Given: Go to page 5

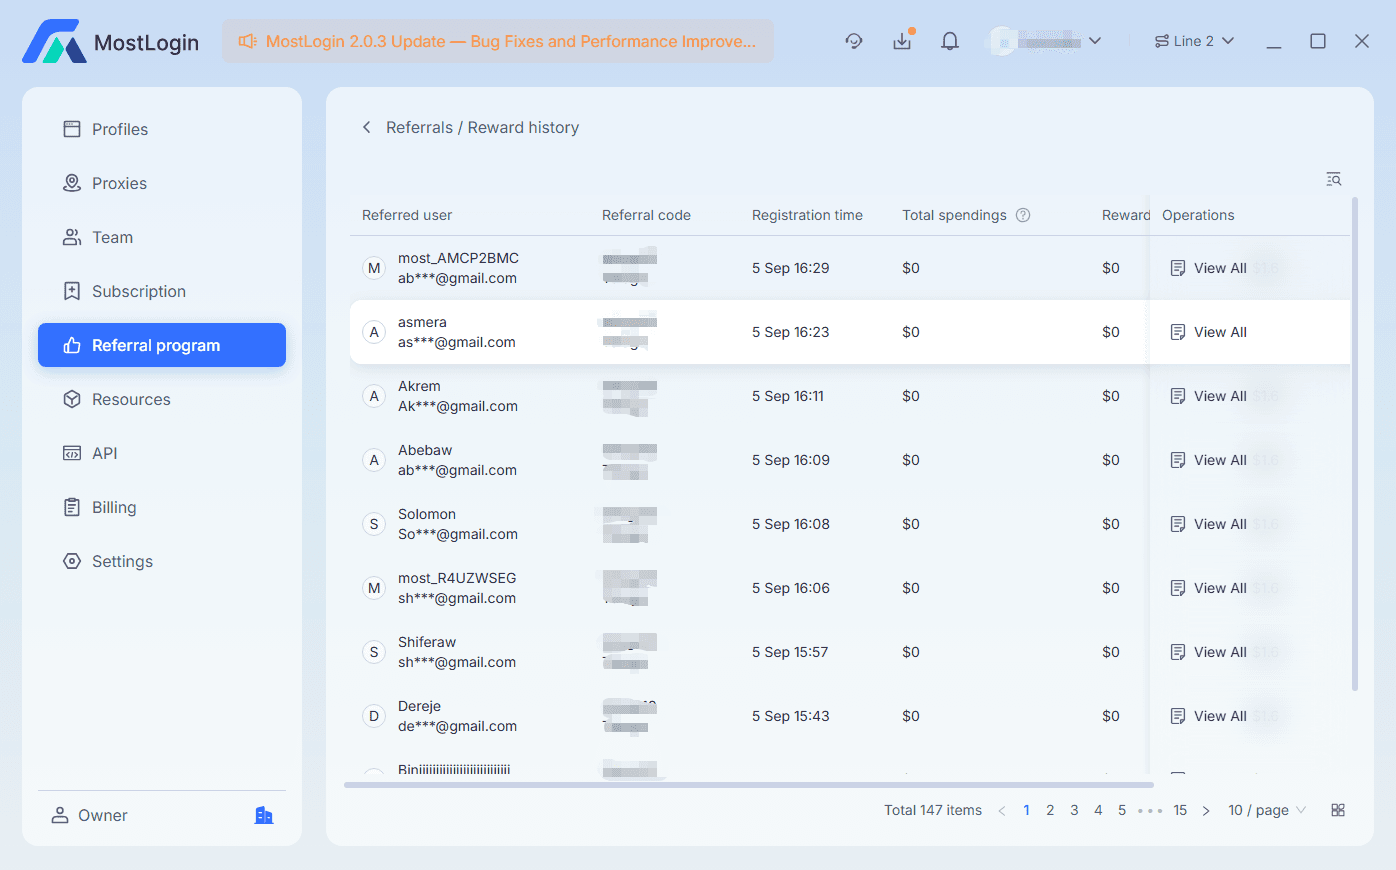Looking at the screenshot, I should tap(1122, 810).
